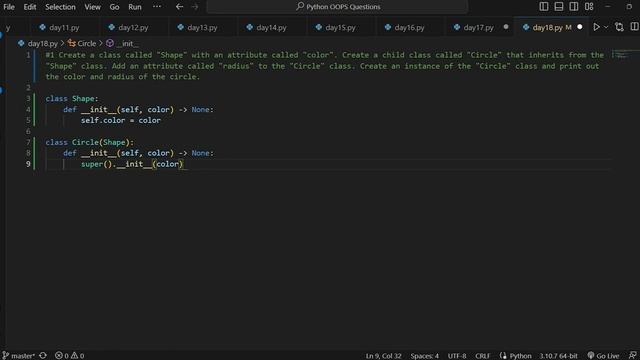Select 3.10.7 64-bit interpreter
This screenshot has width=640, height=360.
[558, 356]
